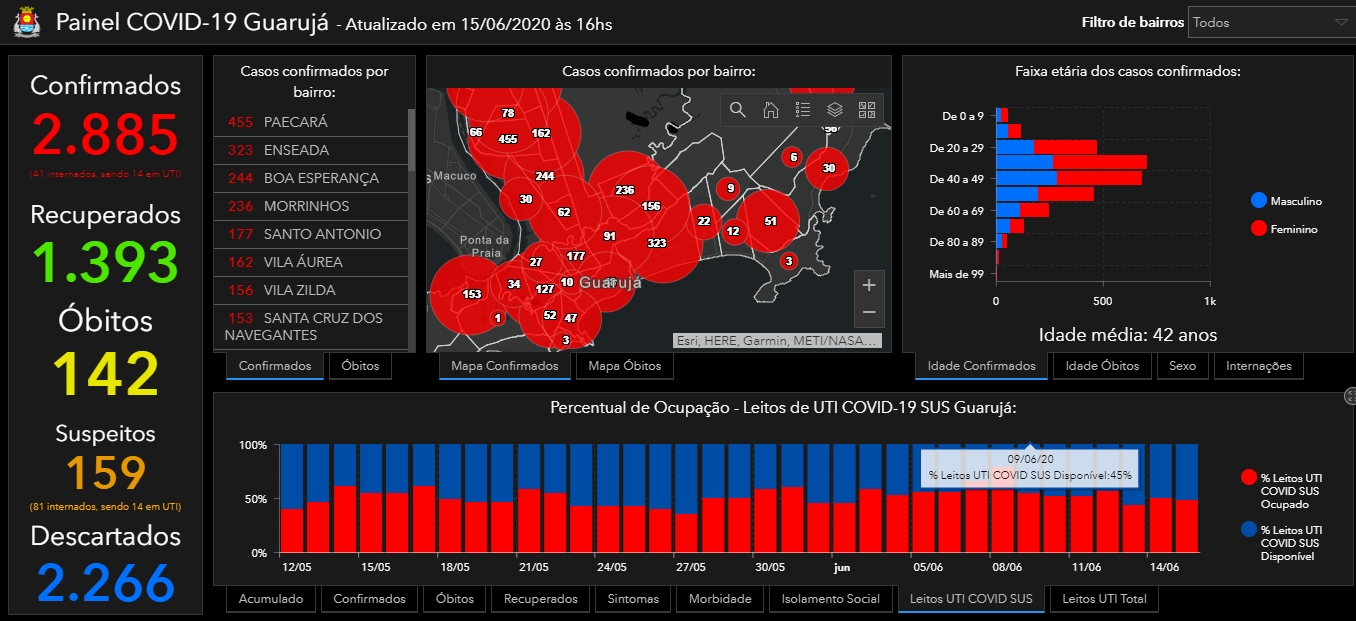Zoom in on the map
1356x621 pixels.
[869, 286]
